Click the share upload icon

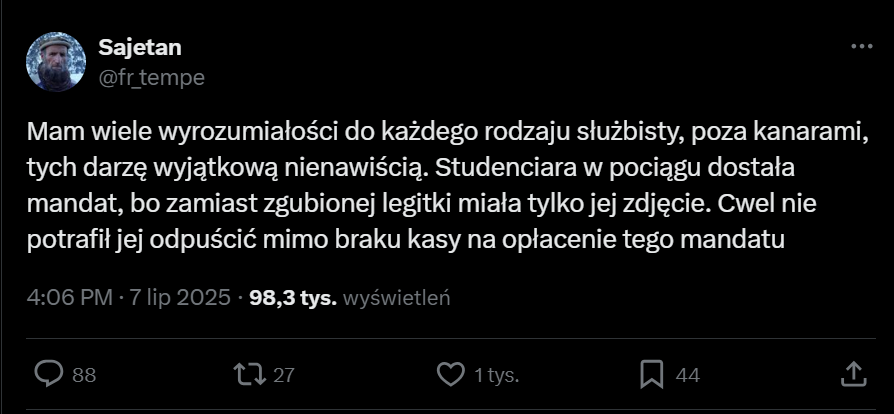coord(852,374)
